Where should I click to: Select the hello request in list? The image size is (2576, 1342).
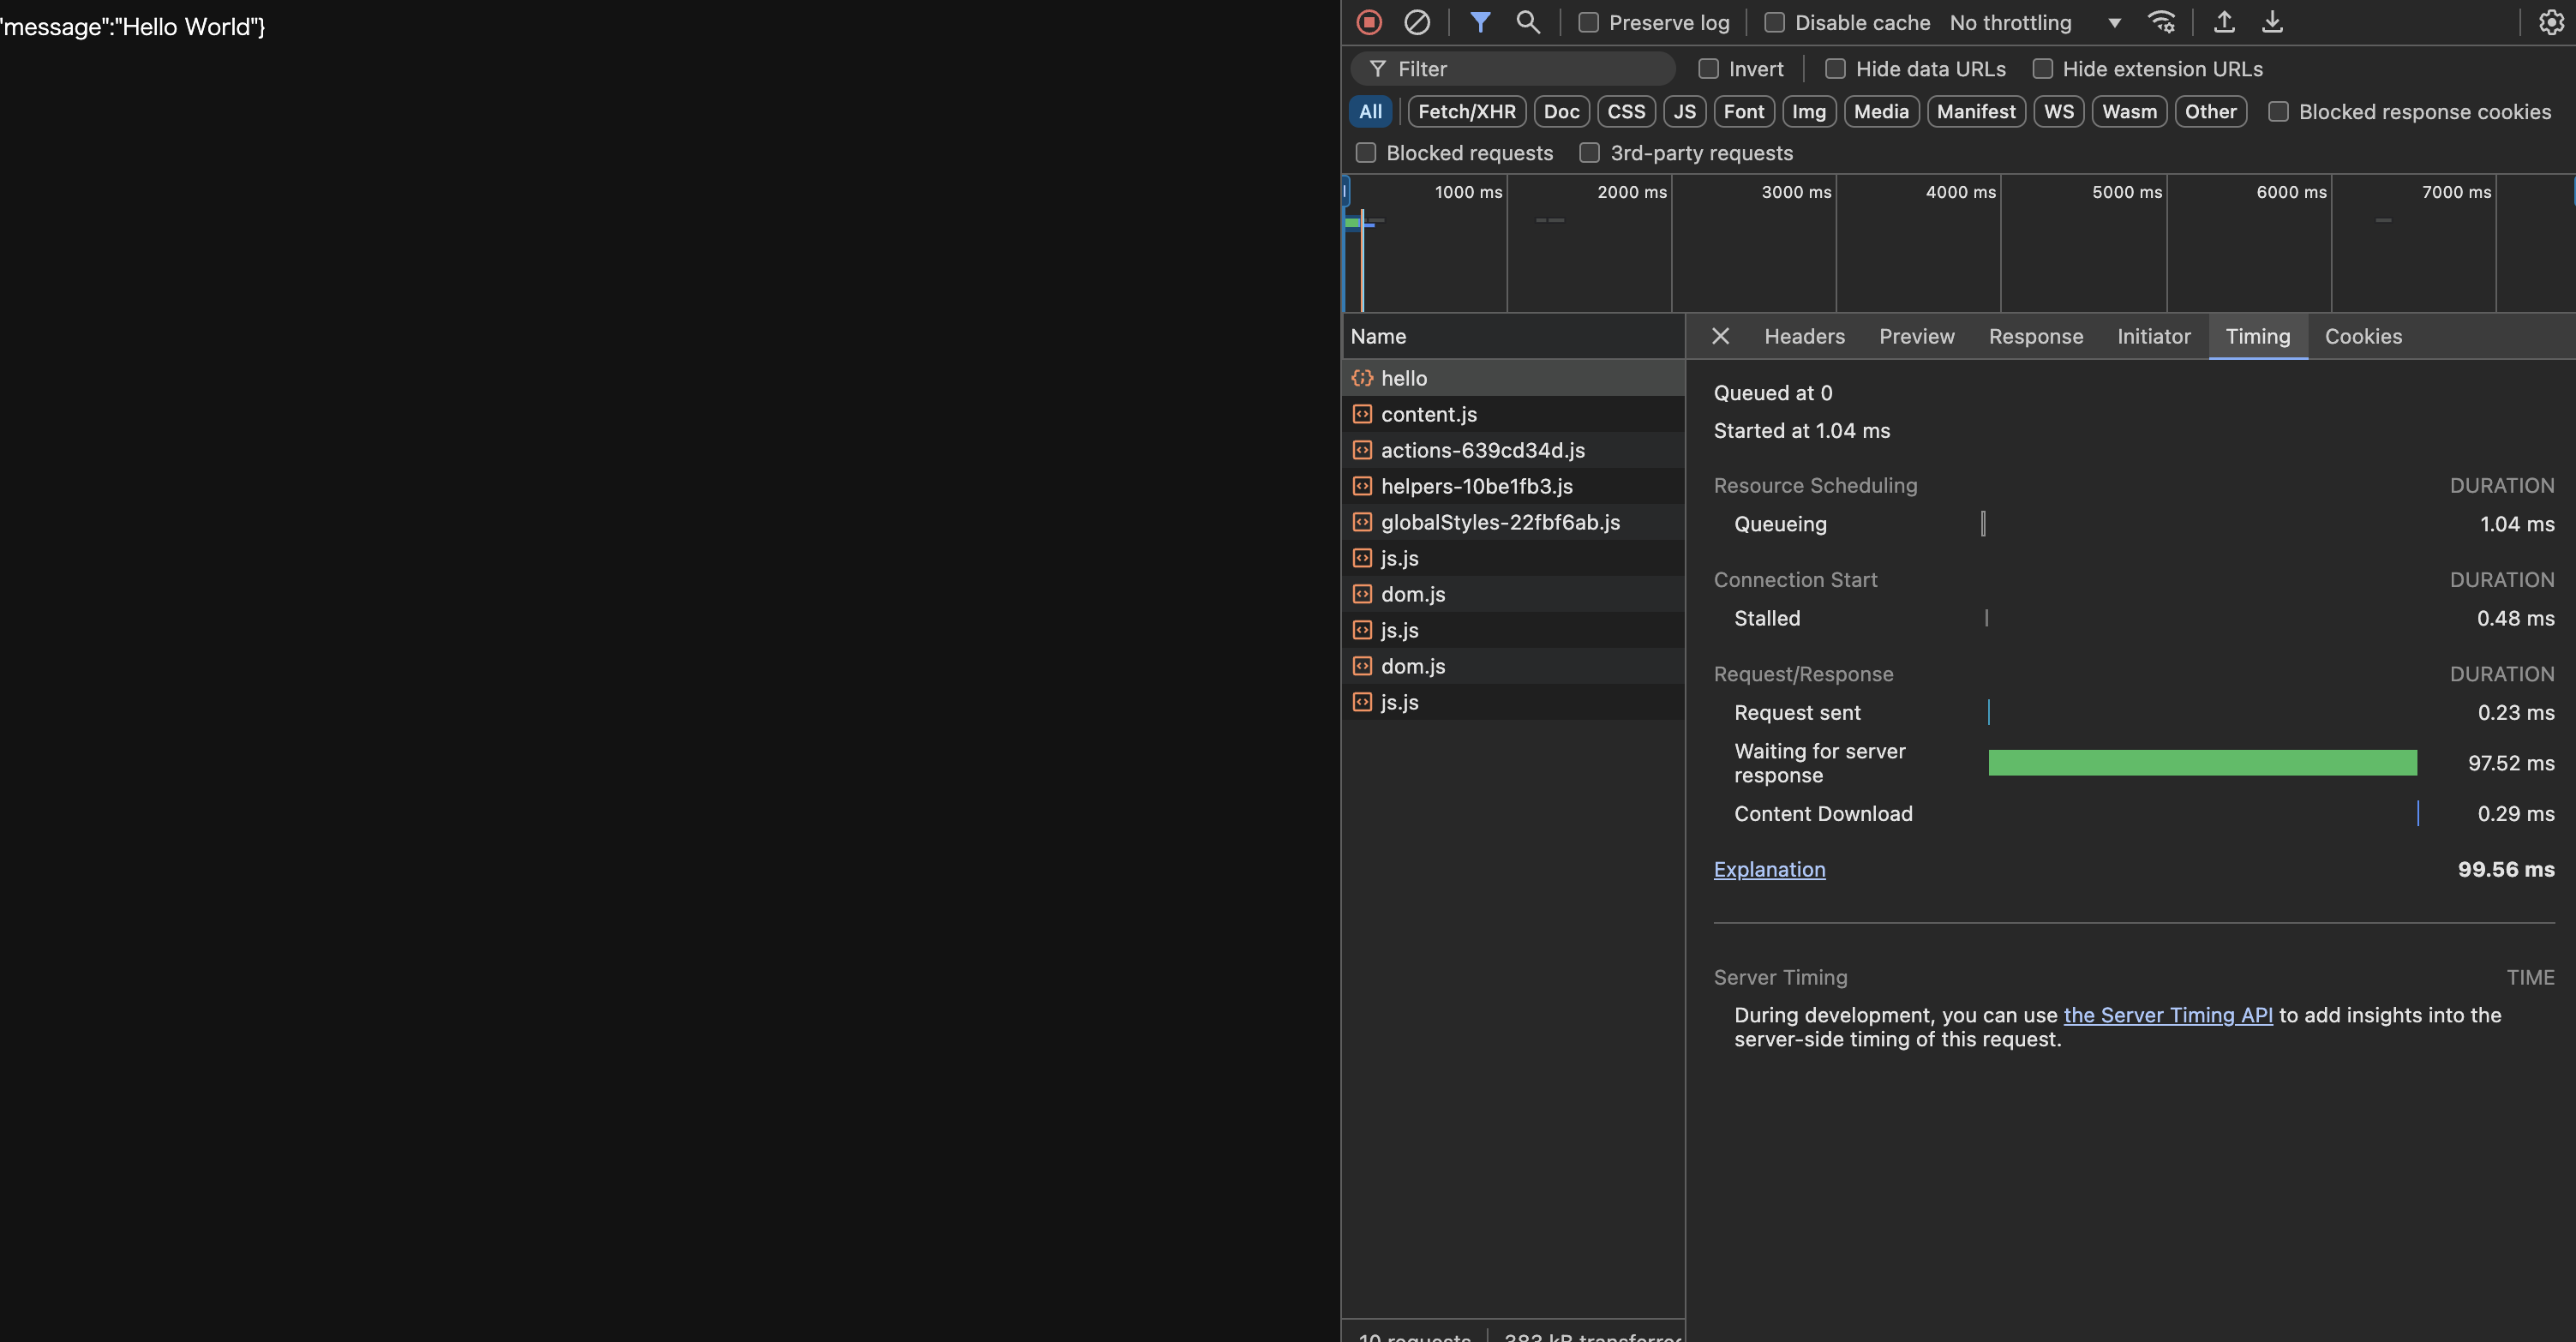[1404, 378]
